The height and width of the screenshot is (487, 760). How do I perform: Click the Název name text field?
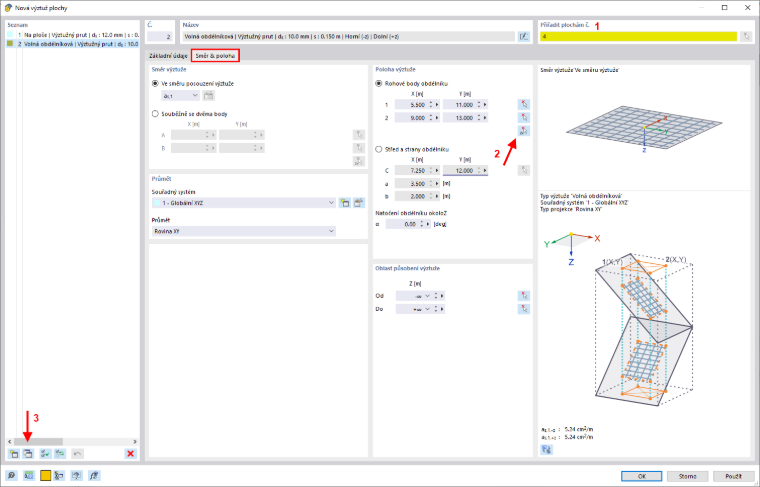point(348,36)
